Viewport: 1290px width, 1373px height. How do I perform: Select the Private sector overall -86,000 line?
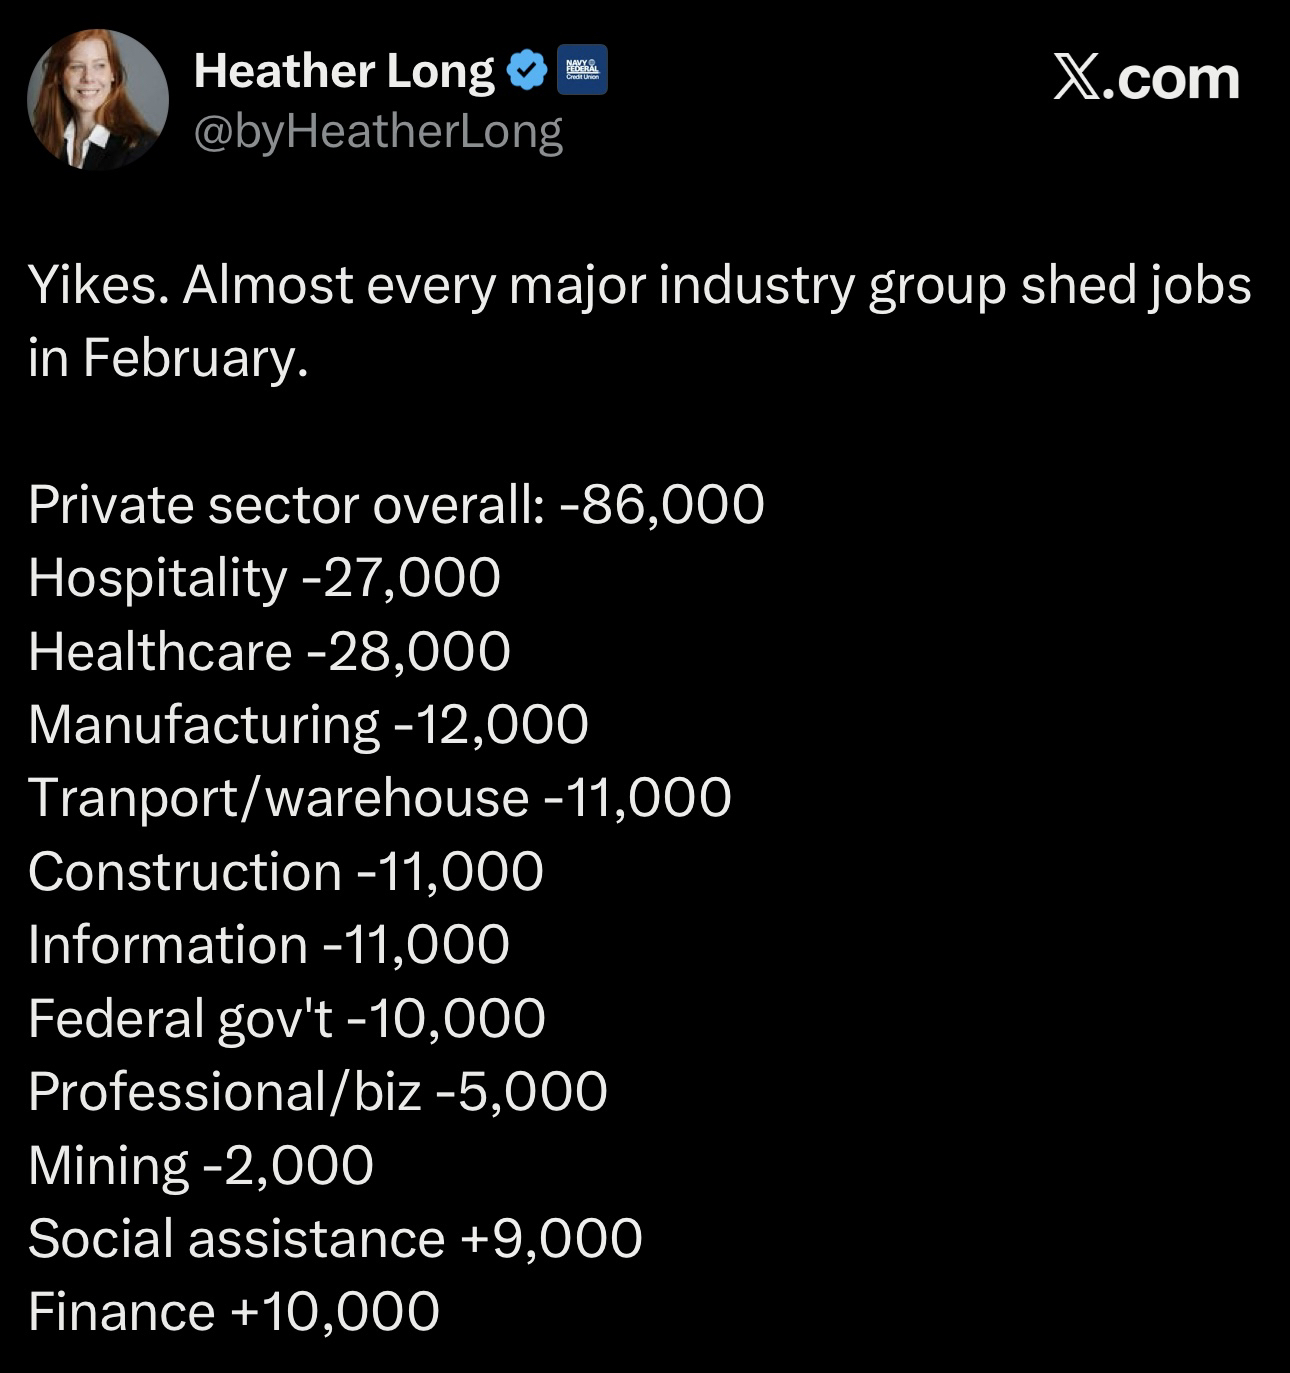tap(396, 504)
